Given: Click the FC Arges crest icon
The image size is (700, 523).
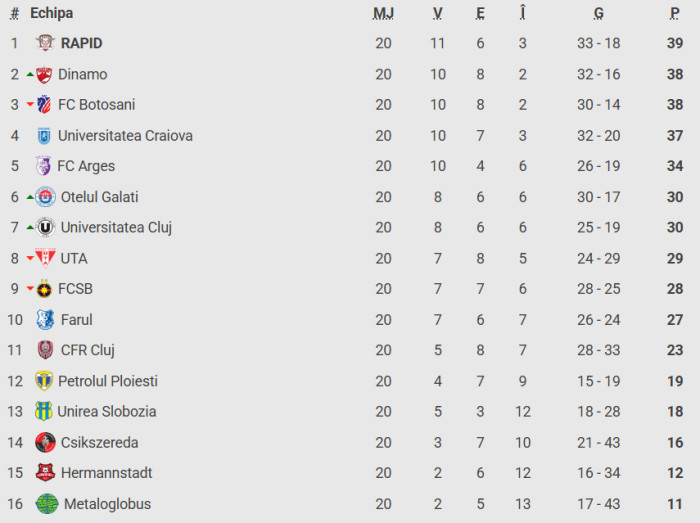Looking at the screenshot, I should pos(44,166).
